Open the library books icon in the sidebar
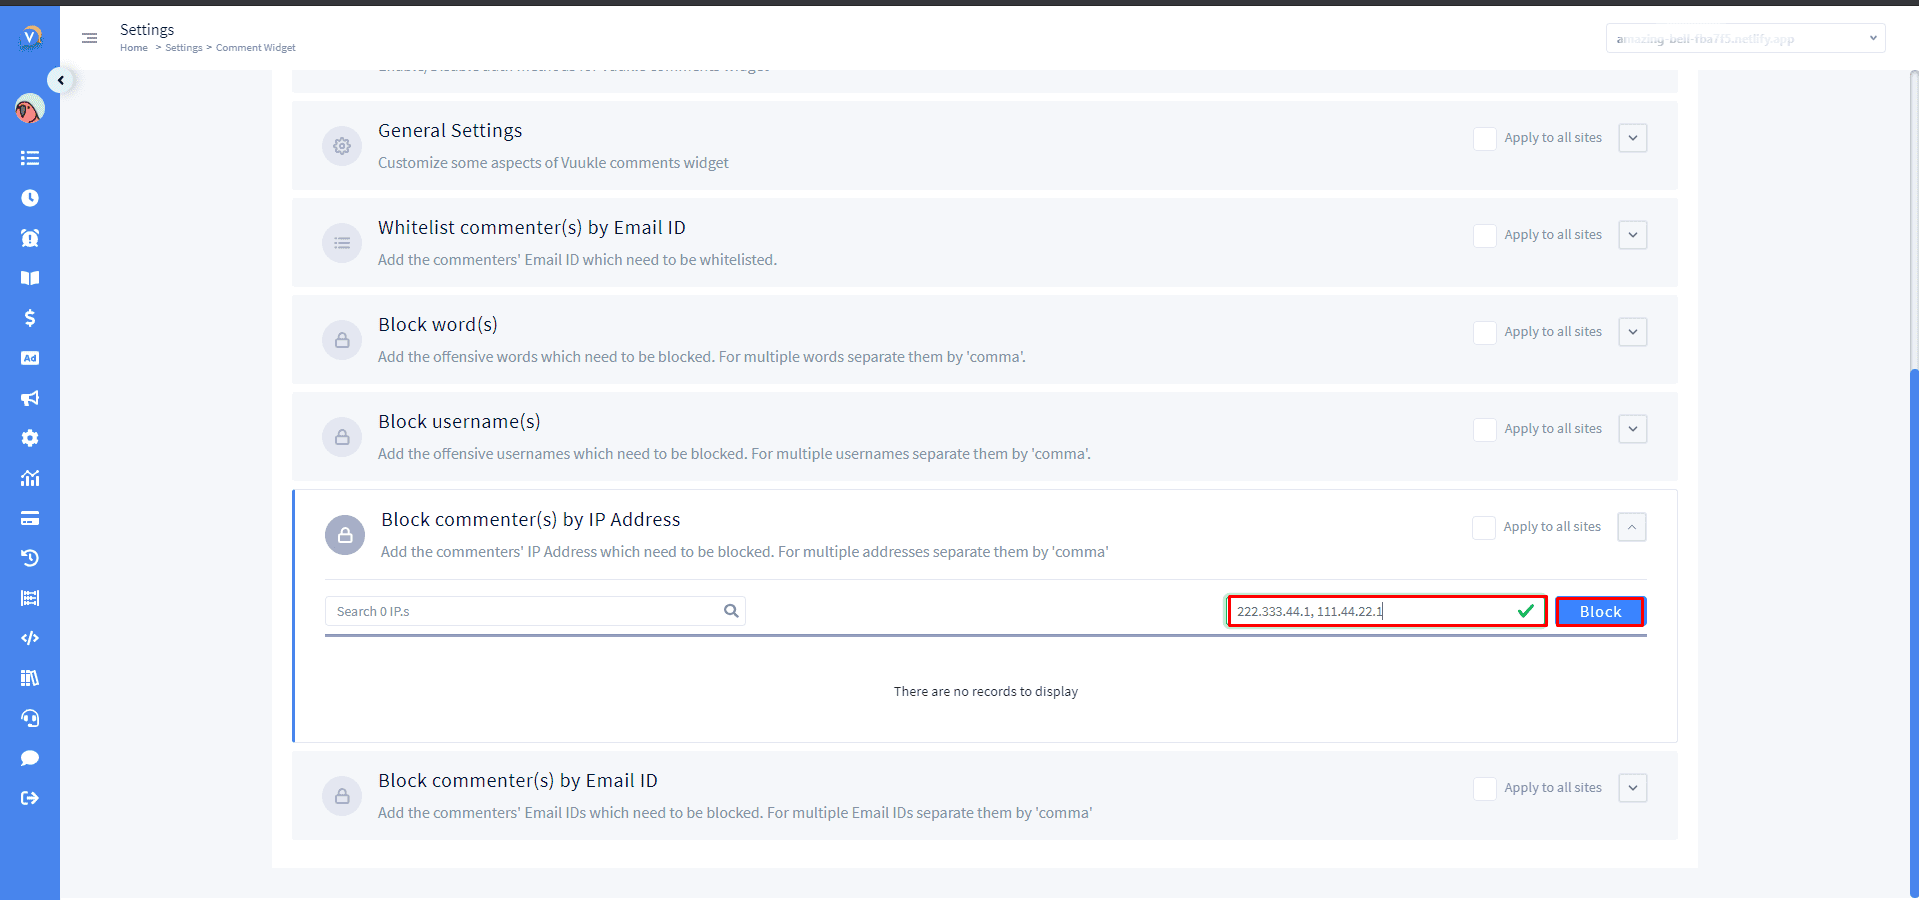Image resolution: width=1919 pixels, height=900 pixels. pos(30,678)
